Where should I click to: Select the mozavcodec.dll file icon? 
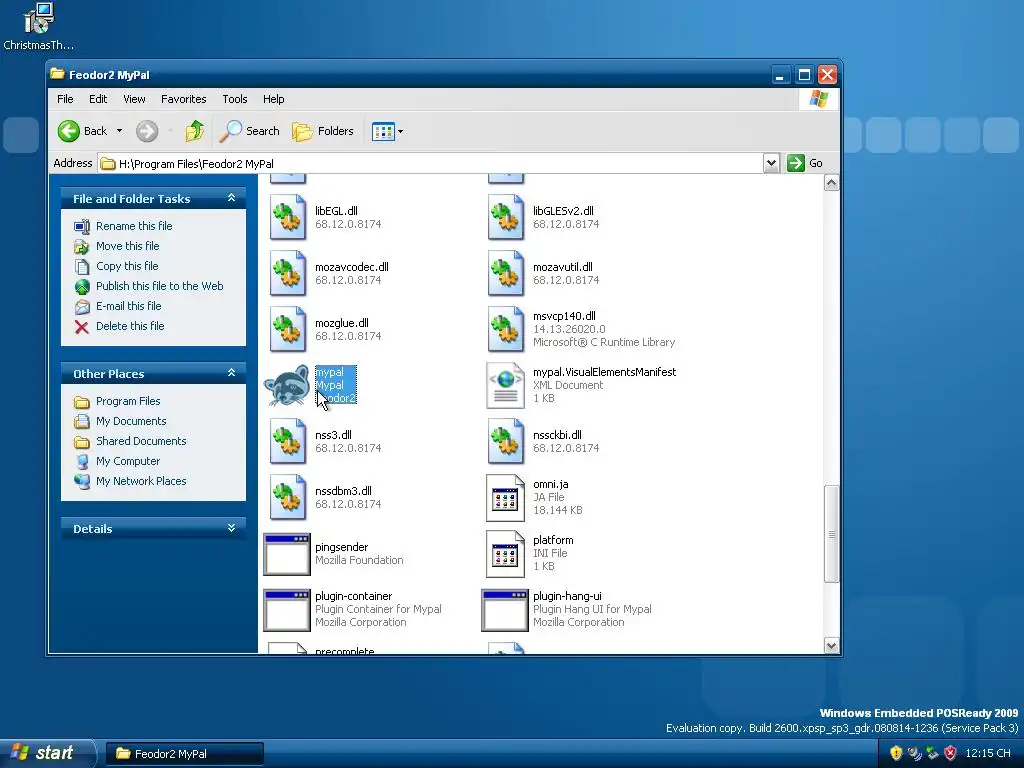(288, 274)
